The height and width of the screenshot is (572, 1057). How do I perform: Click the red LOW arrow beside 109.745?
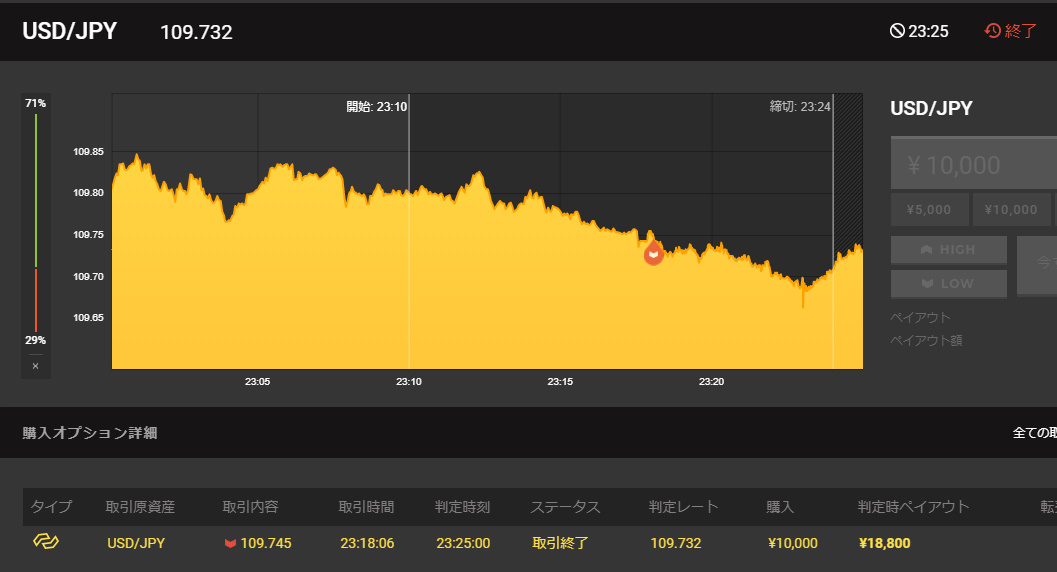point(230,543)
